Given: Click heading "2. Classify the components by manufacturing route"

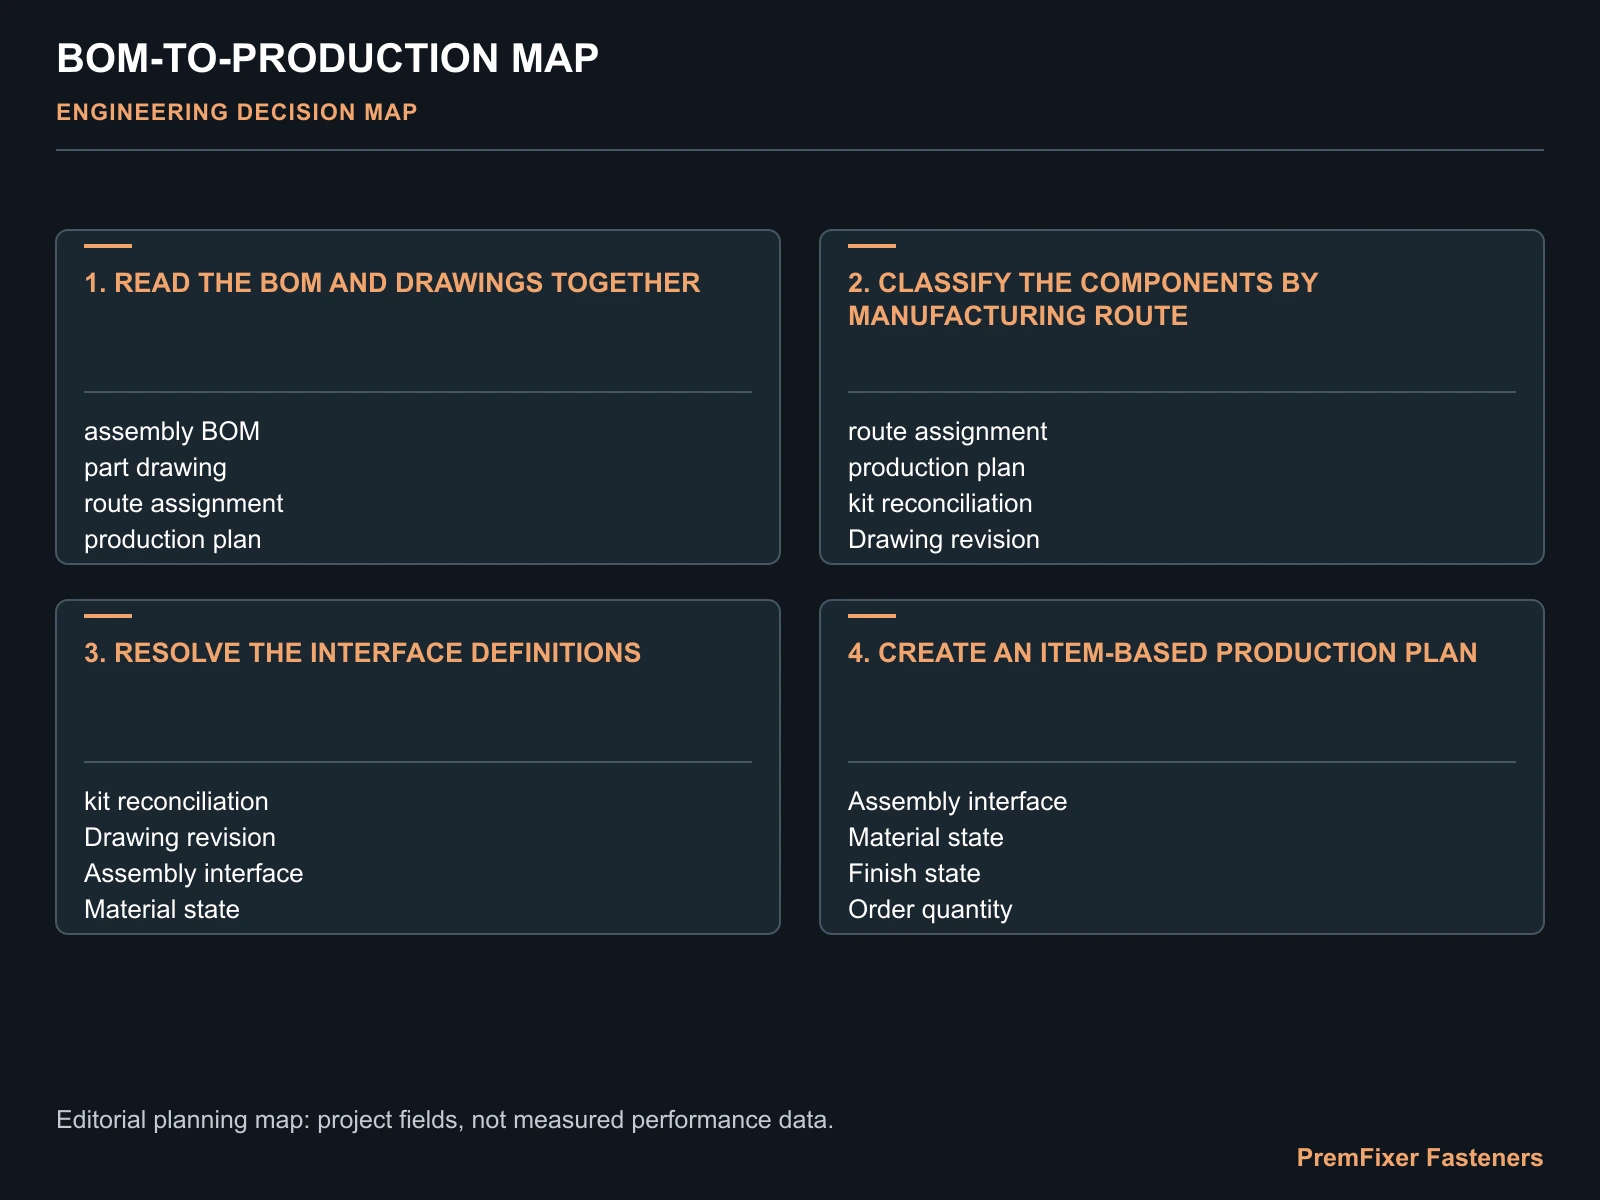Looking at the screenshot, I should [x=1083, y=299].
